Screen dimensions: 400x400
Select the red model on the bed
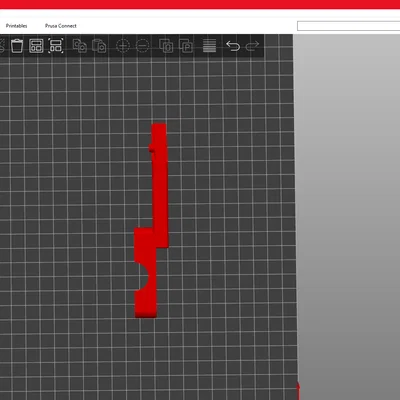click(x=159, y=200)
